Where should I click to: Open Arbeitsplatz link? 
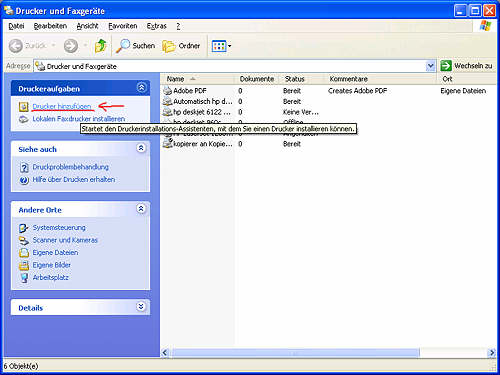coord(50,277)
